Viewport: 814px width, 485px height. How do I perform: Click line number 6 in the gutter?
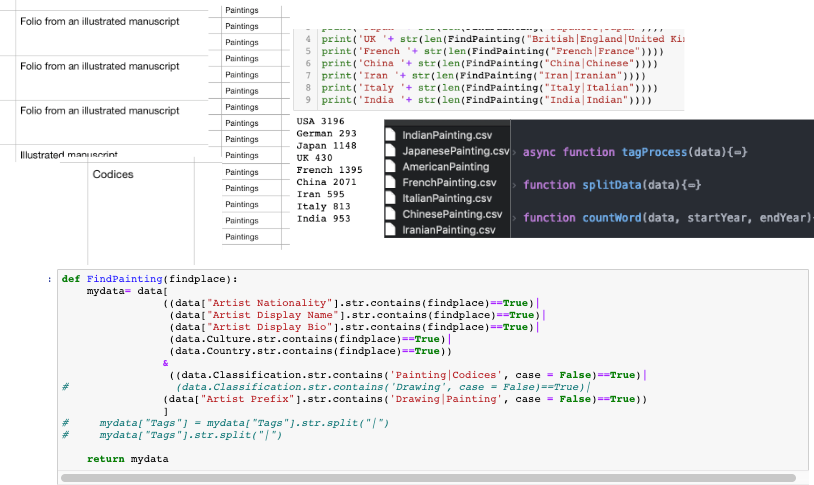[x=309, y=63]
